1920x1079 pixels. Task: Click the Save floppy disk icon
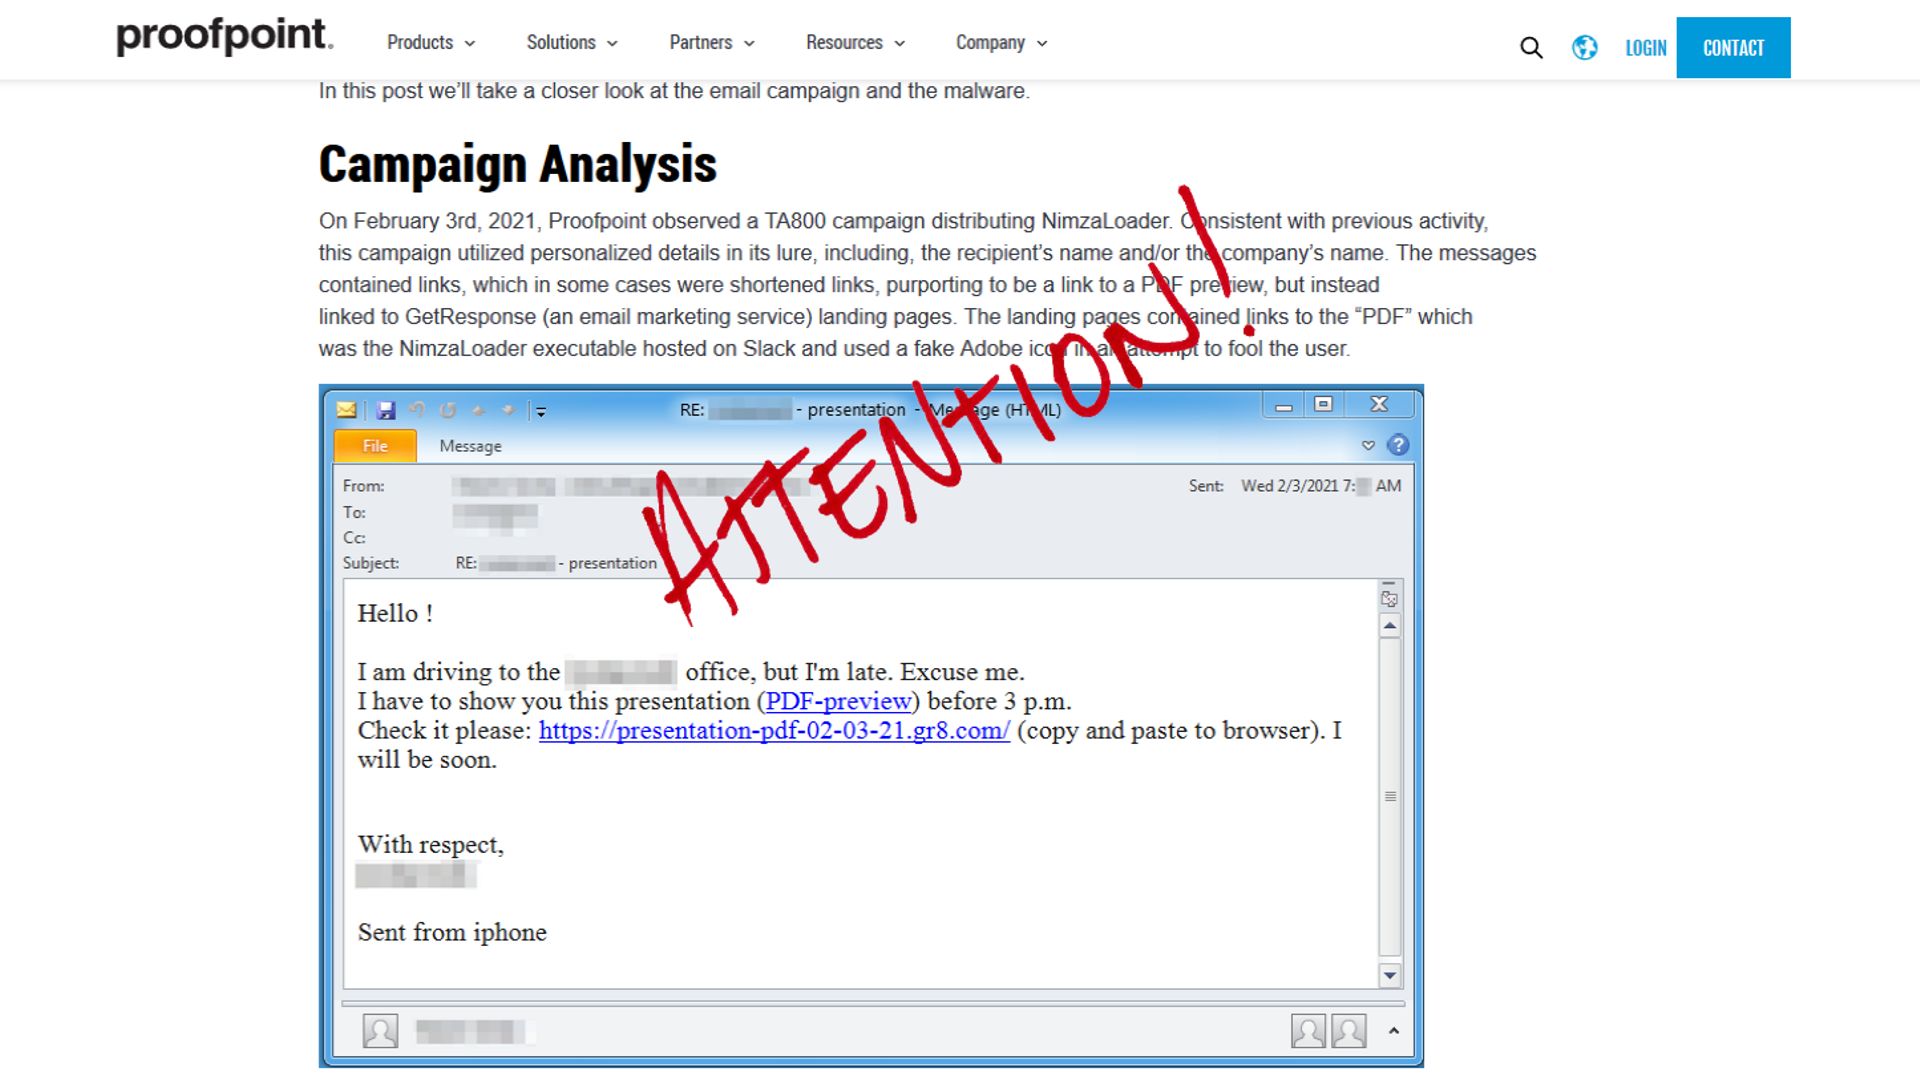point(386,410)
